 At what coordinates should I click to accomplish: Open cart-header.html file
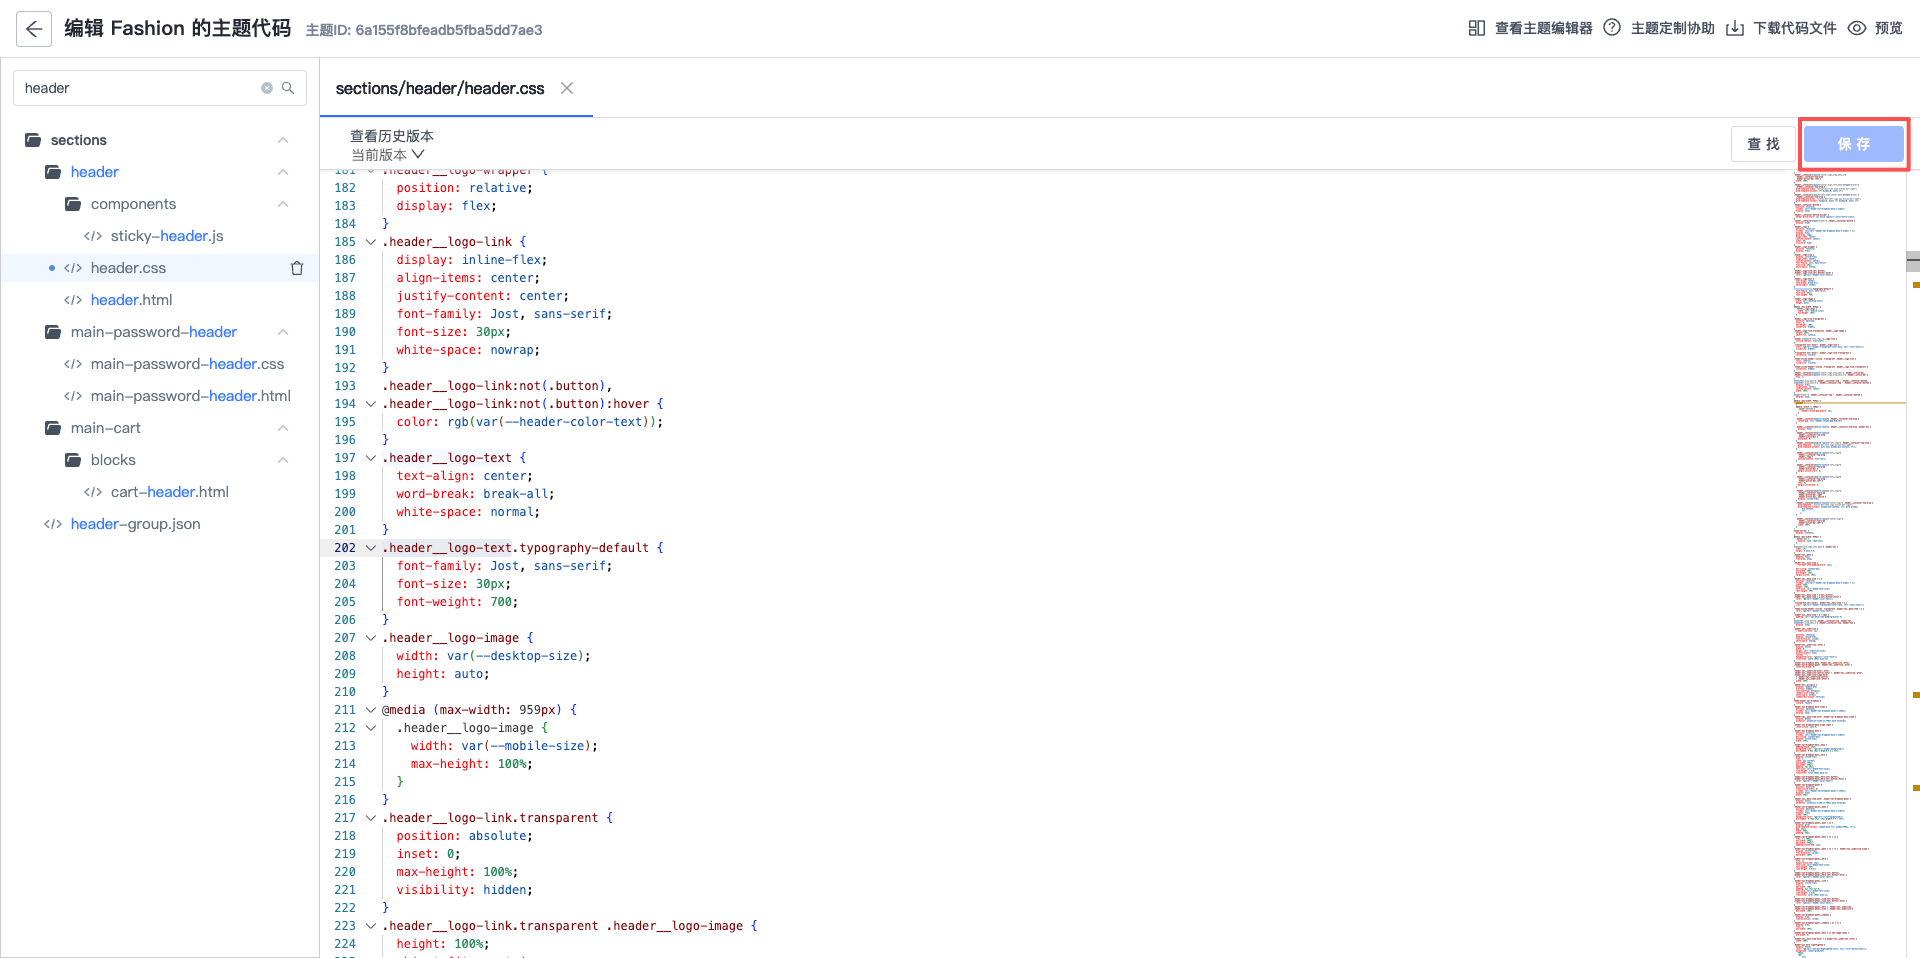pos(169,492)
